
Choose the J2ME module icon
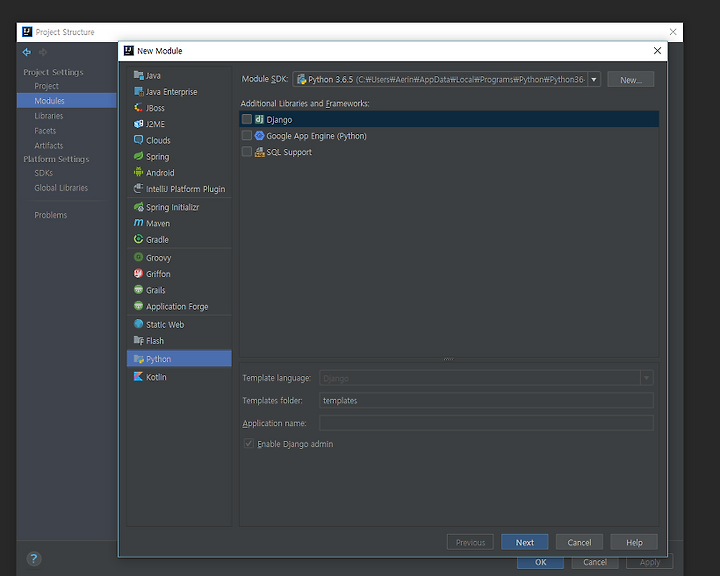(138, 124)
